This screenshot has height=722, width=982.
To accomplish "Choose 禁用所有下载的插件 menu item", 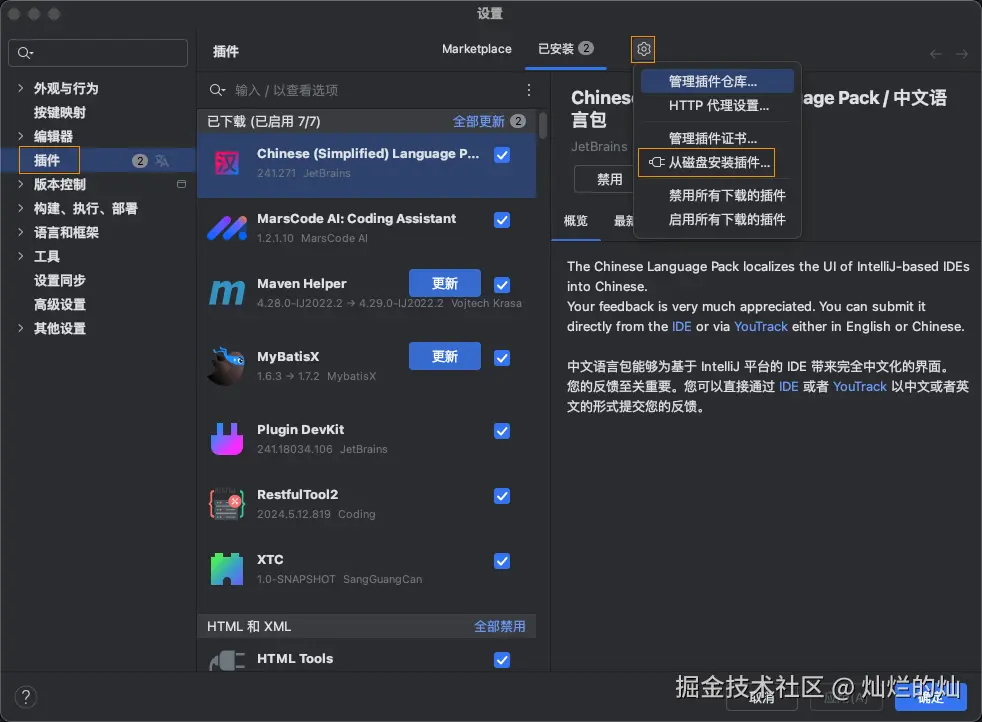I will (717, 195).
